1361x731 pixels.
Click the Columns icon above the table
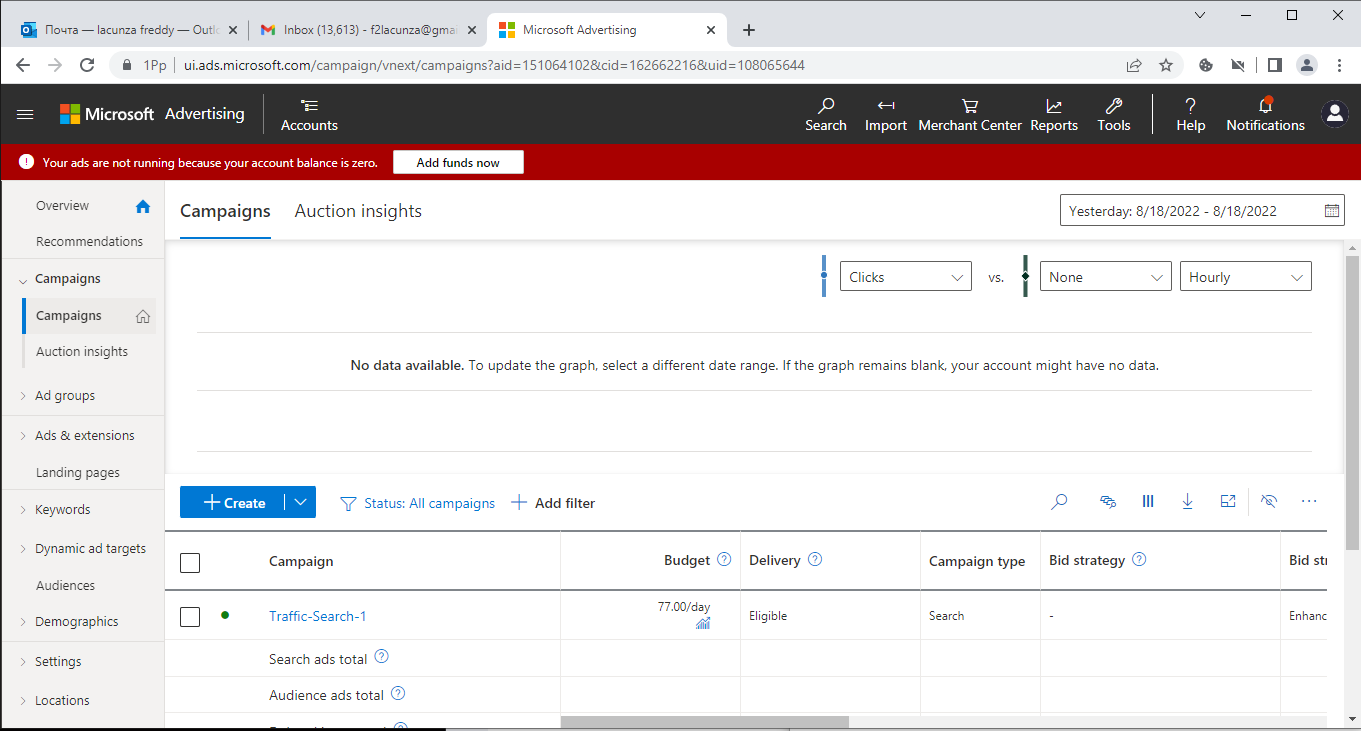pos(1148,502)
